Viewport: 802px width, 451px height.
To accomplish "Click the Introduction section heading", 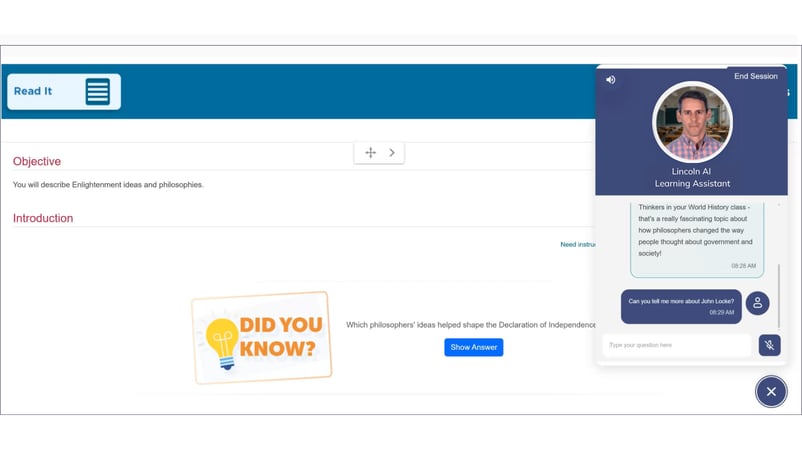I will [x=43, y=218].
